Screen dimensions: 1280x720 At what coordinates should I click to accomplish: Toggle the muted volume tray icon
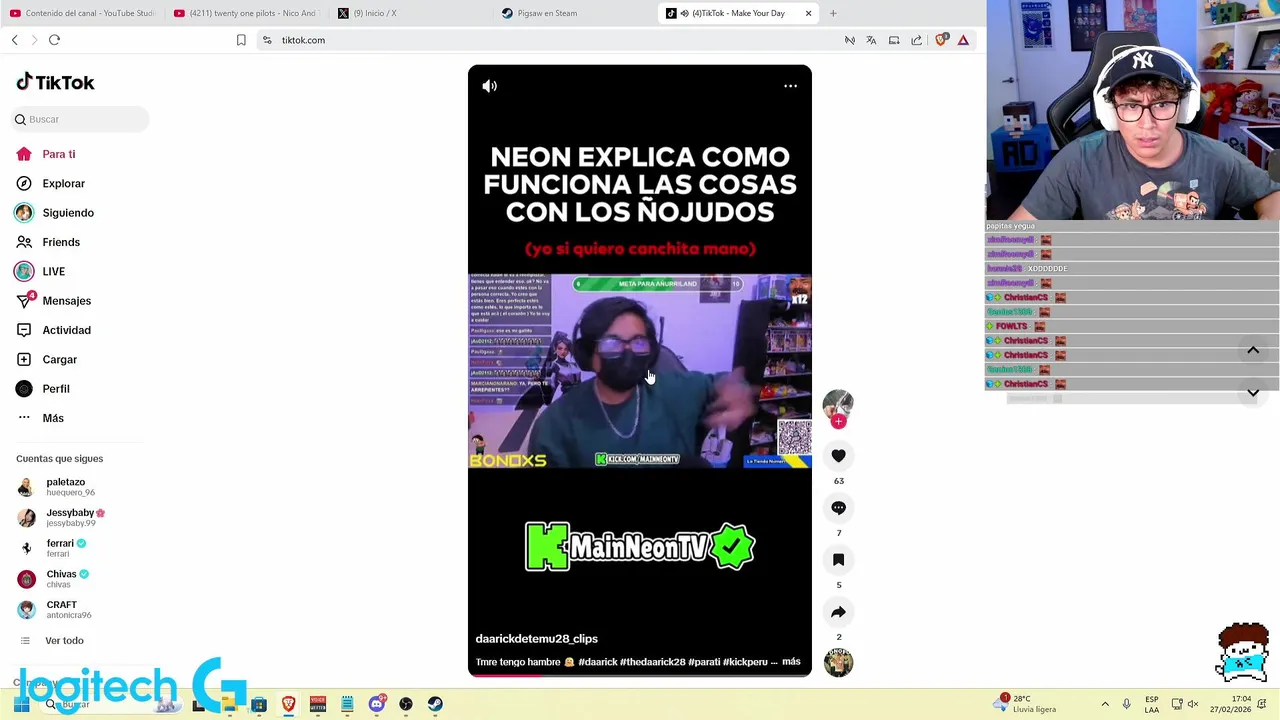pos(1193,704)
